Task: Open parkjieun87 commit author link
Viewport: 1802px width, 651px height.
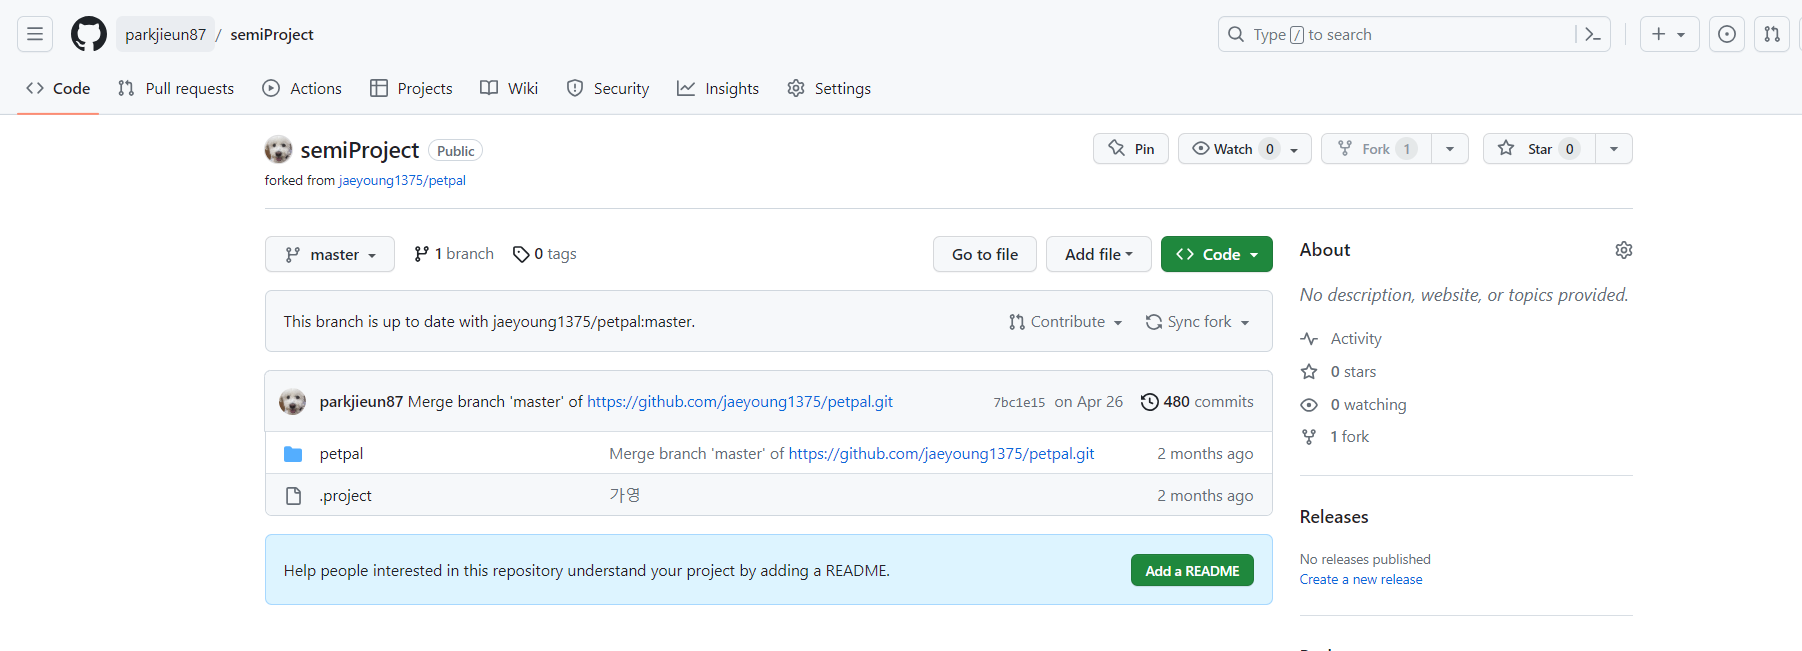Action: 361,401
